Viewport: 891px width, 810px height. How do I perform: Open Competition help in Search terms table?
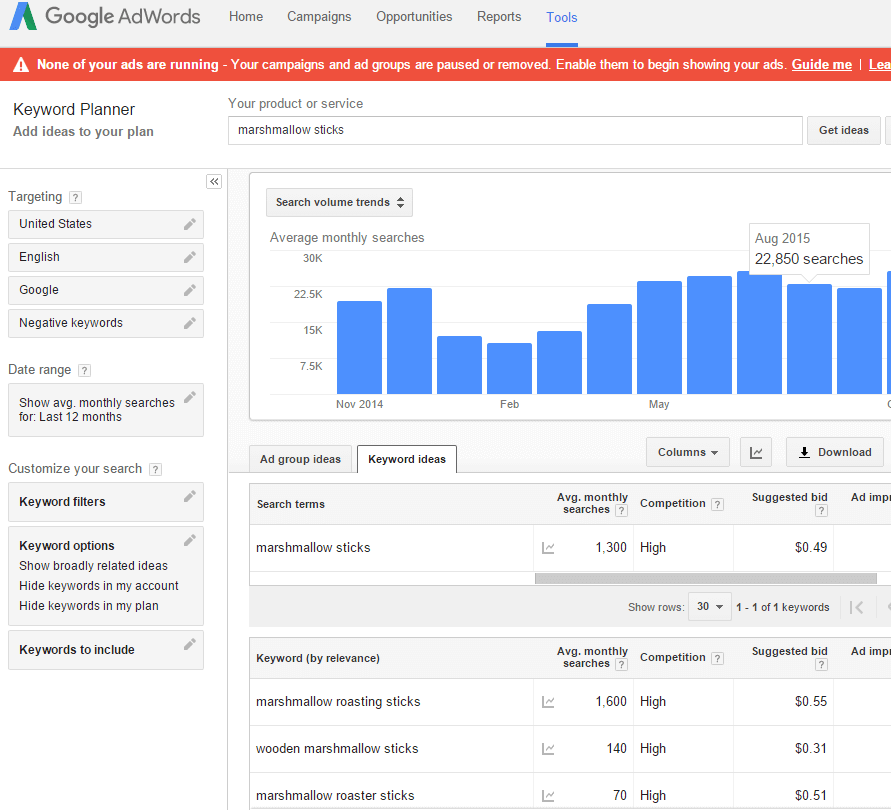[718, 504]
